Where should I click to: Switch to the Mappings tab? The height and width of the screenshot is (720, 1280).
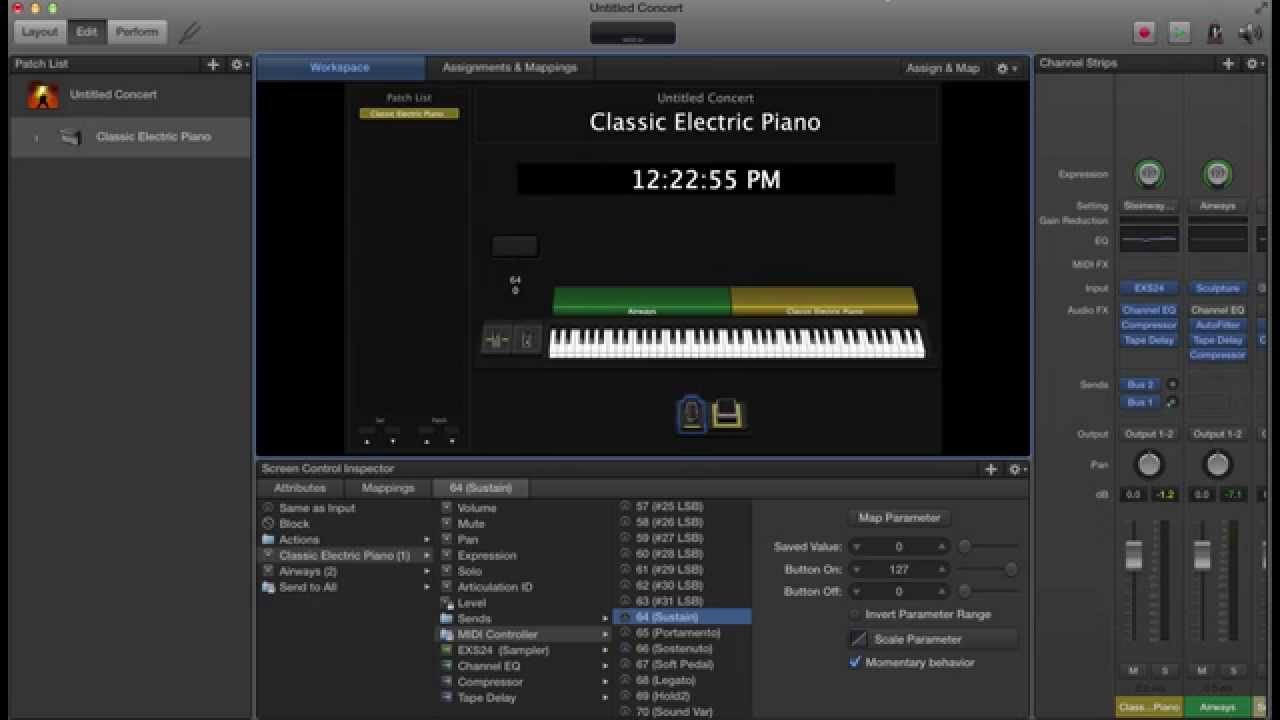point(388,488)
